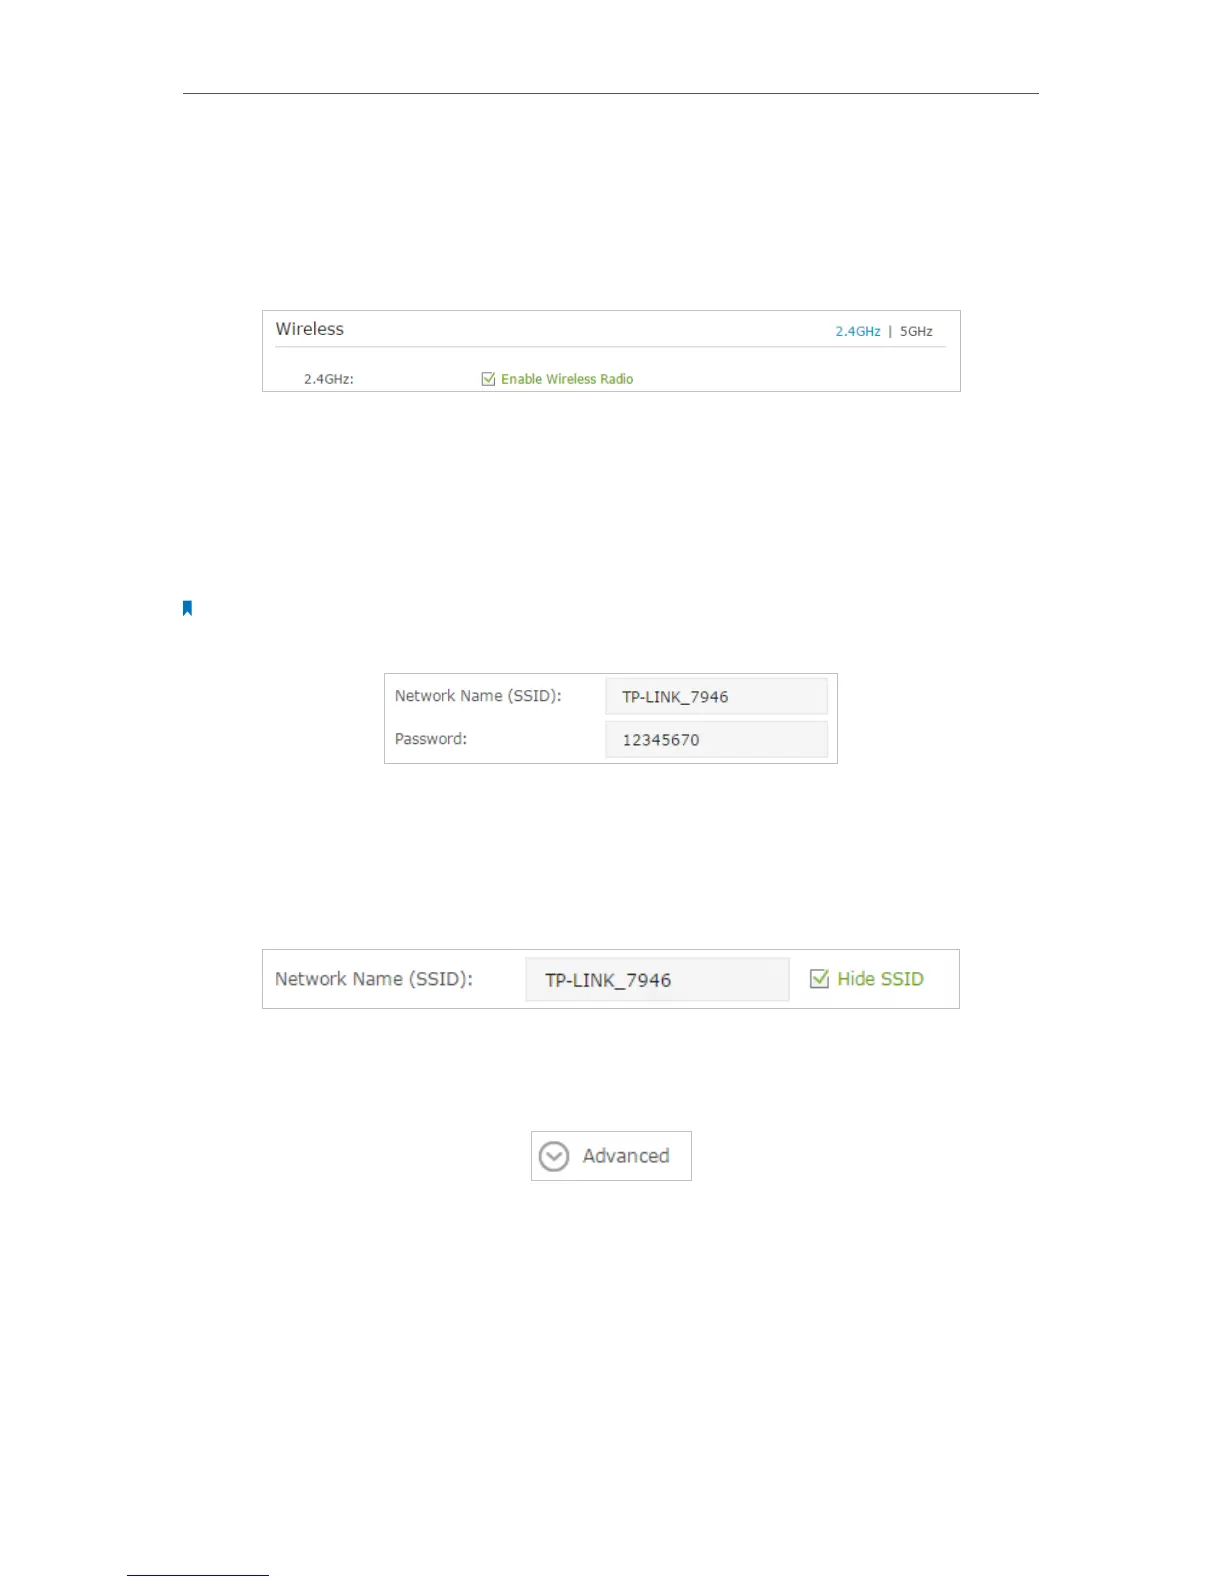
Task: Click the Network Name label above Password
Action: (x=478, y=696)
